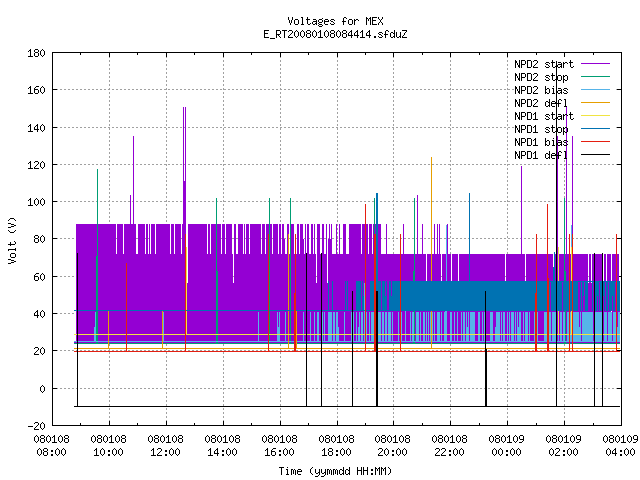Click the y-axis tick value 140
Viewport: 640px width, 480px height.
coord(36,128)
